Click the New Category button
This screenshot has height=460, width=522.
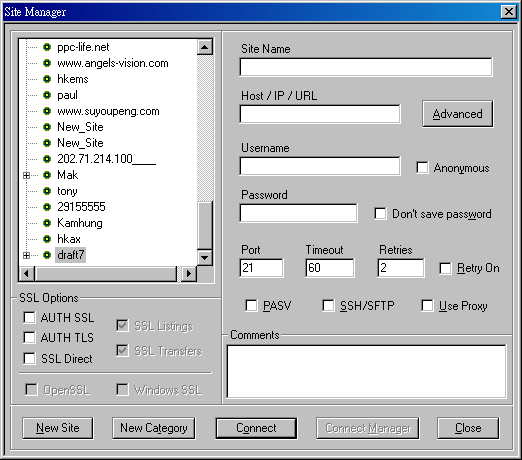154,428
